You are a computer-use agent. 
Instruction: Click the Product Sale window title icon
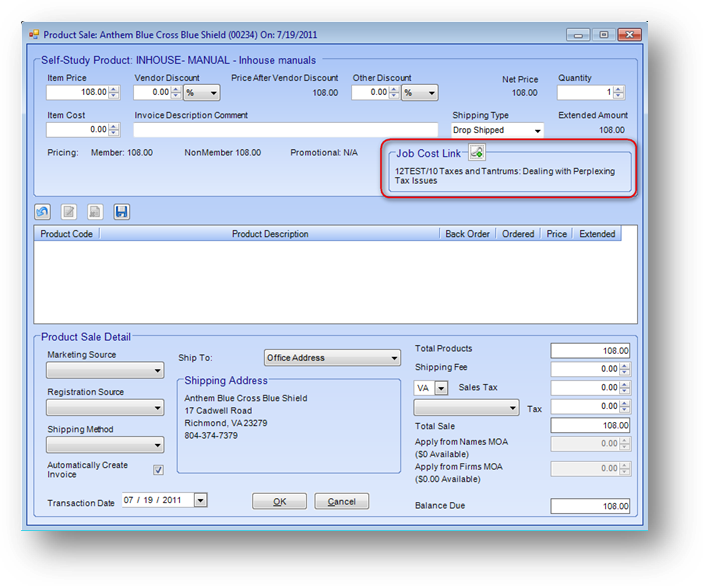pos(34,35)
